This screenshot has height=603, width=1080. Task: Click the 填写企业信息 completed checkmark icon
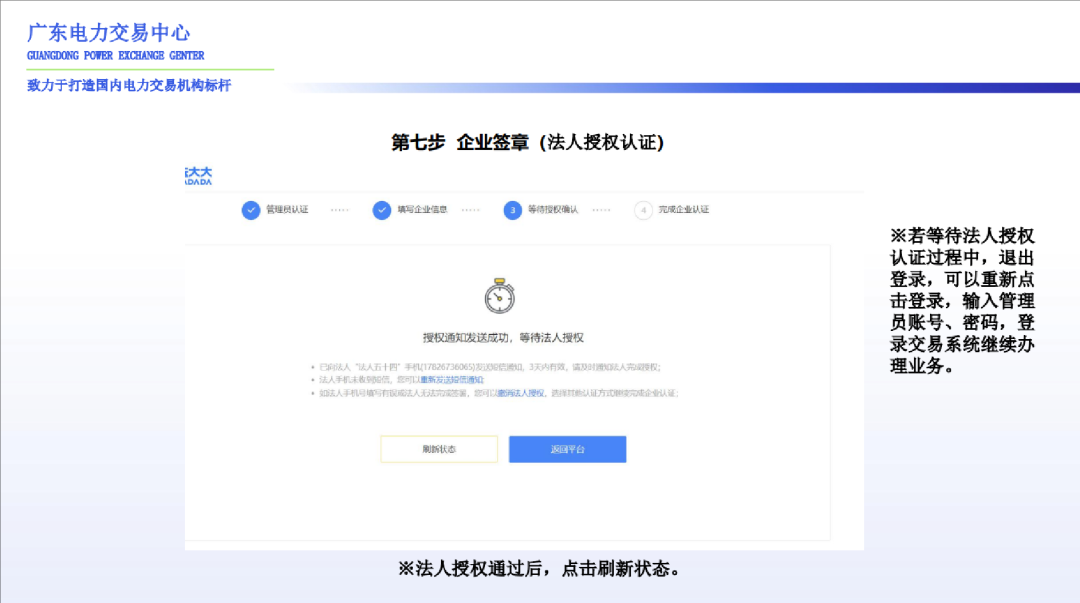pyautogui.click(x=381, y=210)
